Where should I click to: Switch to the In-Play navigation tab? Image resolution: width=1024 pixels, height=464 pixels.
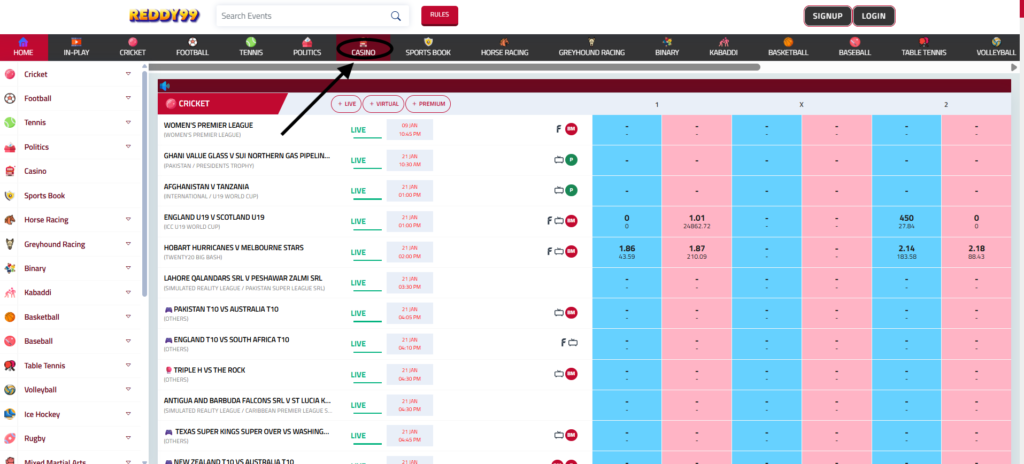point(77,48)
